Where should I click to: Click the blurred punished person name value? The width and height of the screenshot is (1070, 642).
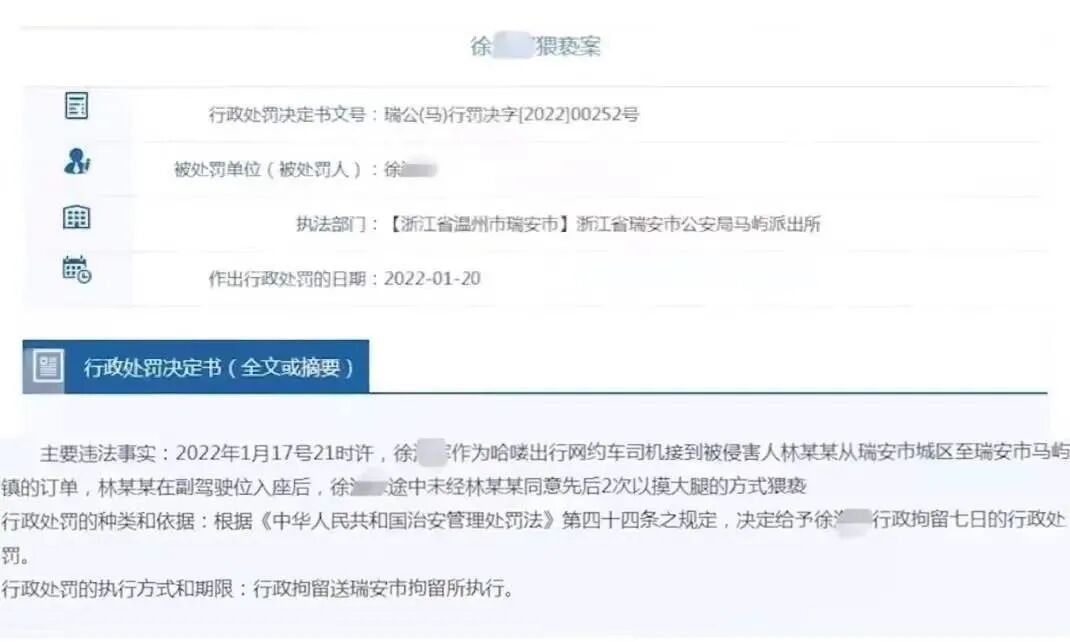click(x=410, y=169)
